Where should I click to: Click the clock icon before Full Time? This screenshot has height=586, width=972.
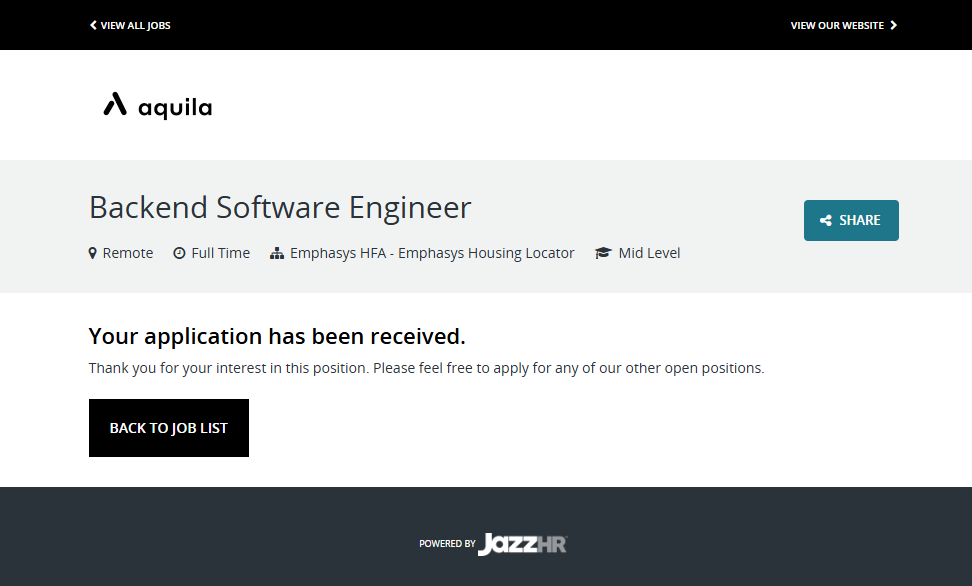pos(179,253)
